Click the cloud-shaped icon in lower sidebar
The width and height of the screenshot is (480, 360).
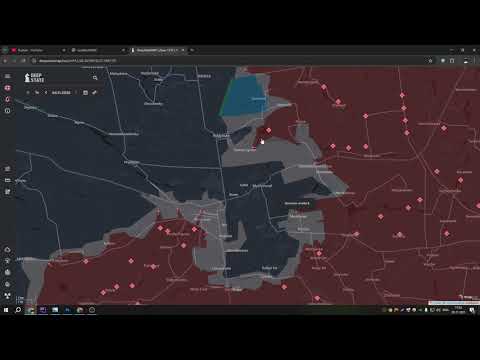click(7, 249)
